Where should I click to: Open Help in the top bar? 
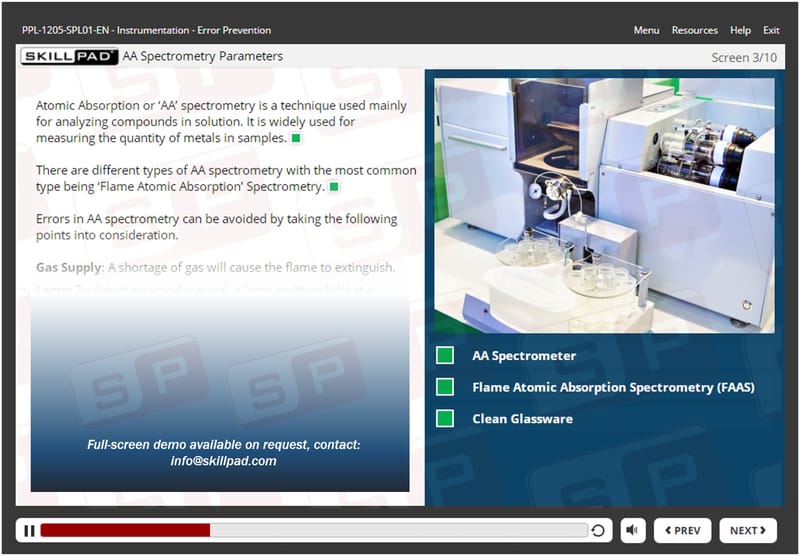(x=740, y=30)
